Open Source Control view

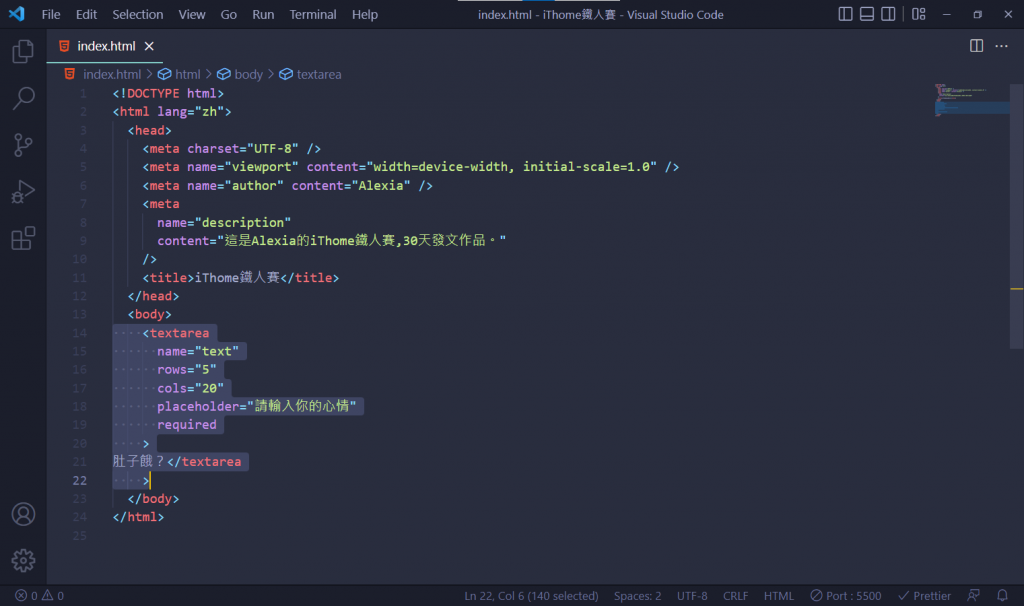pyautogui.click(x=23, y=145)
